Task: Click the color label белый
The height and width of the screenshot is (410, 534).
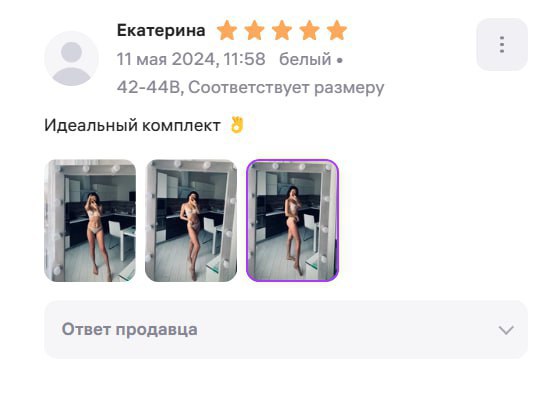Action: coord(305,59)
